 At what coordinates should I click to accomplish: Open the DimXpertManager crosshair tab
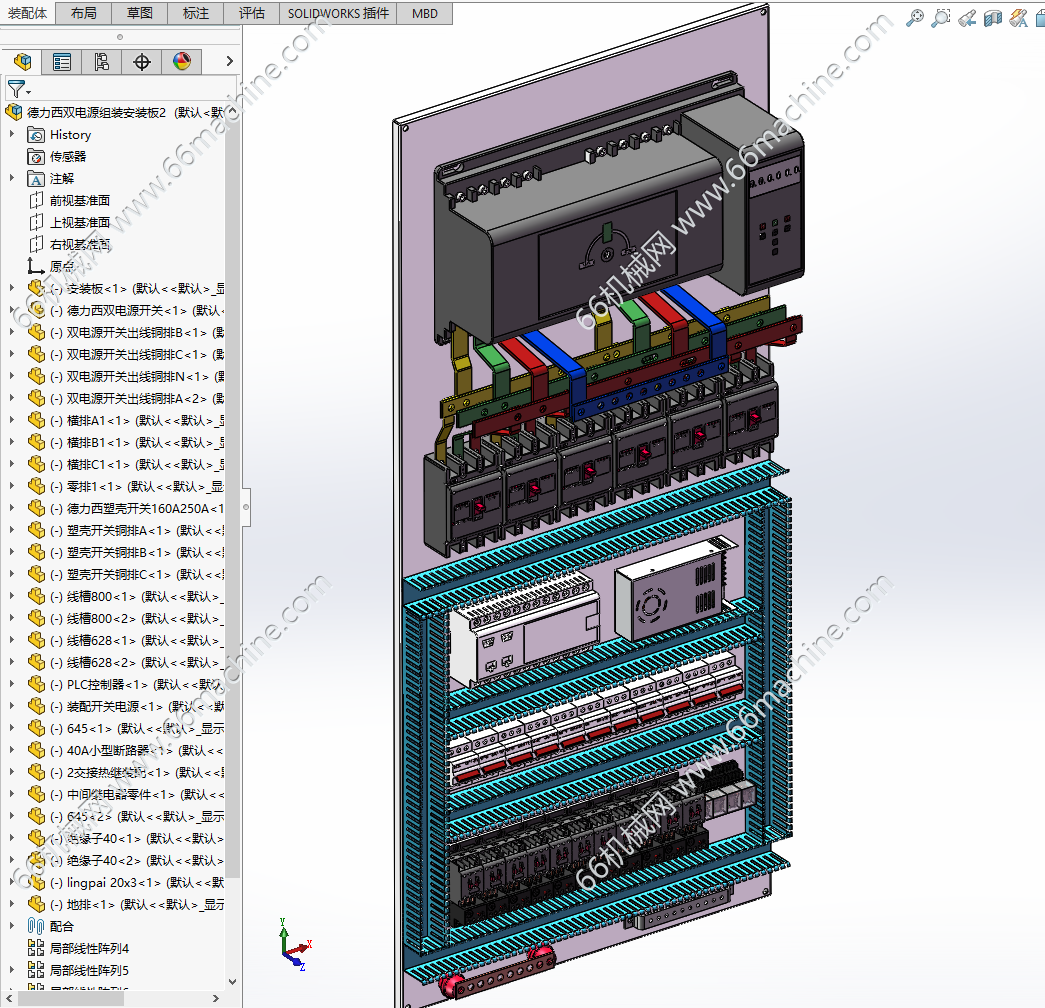coord(141,62)
